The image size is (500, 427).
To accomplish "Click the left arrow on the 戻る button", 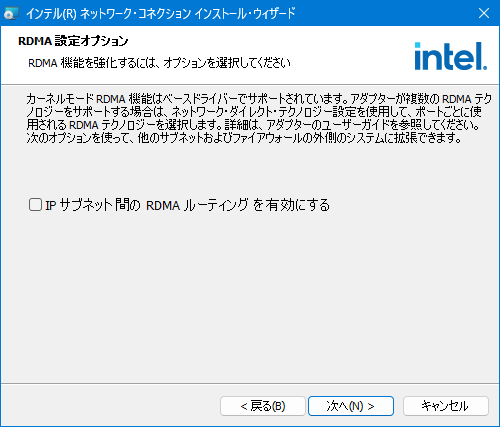I will pyautogui.click(x=244, y=406).
